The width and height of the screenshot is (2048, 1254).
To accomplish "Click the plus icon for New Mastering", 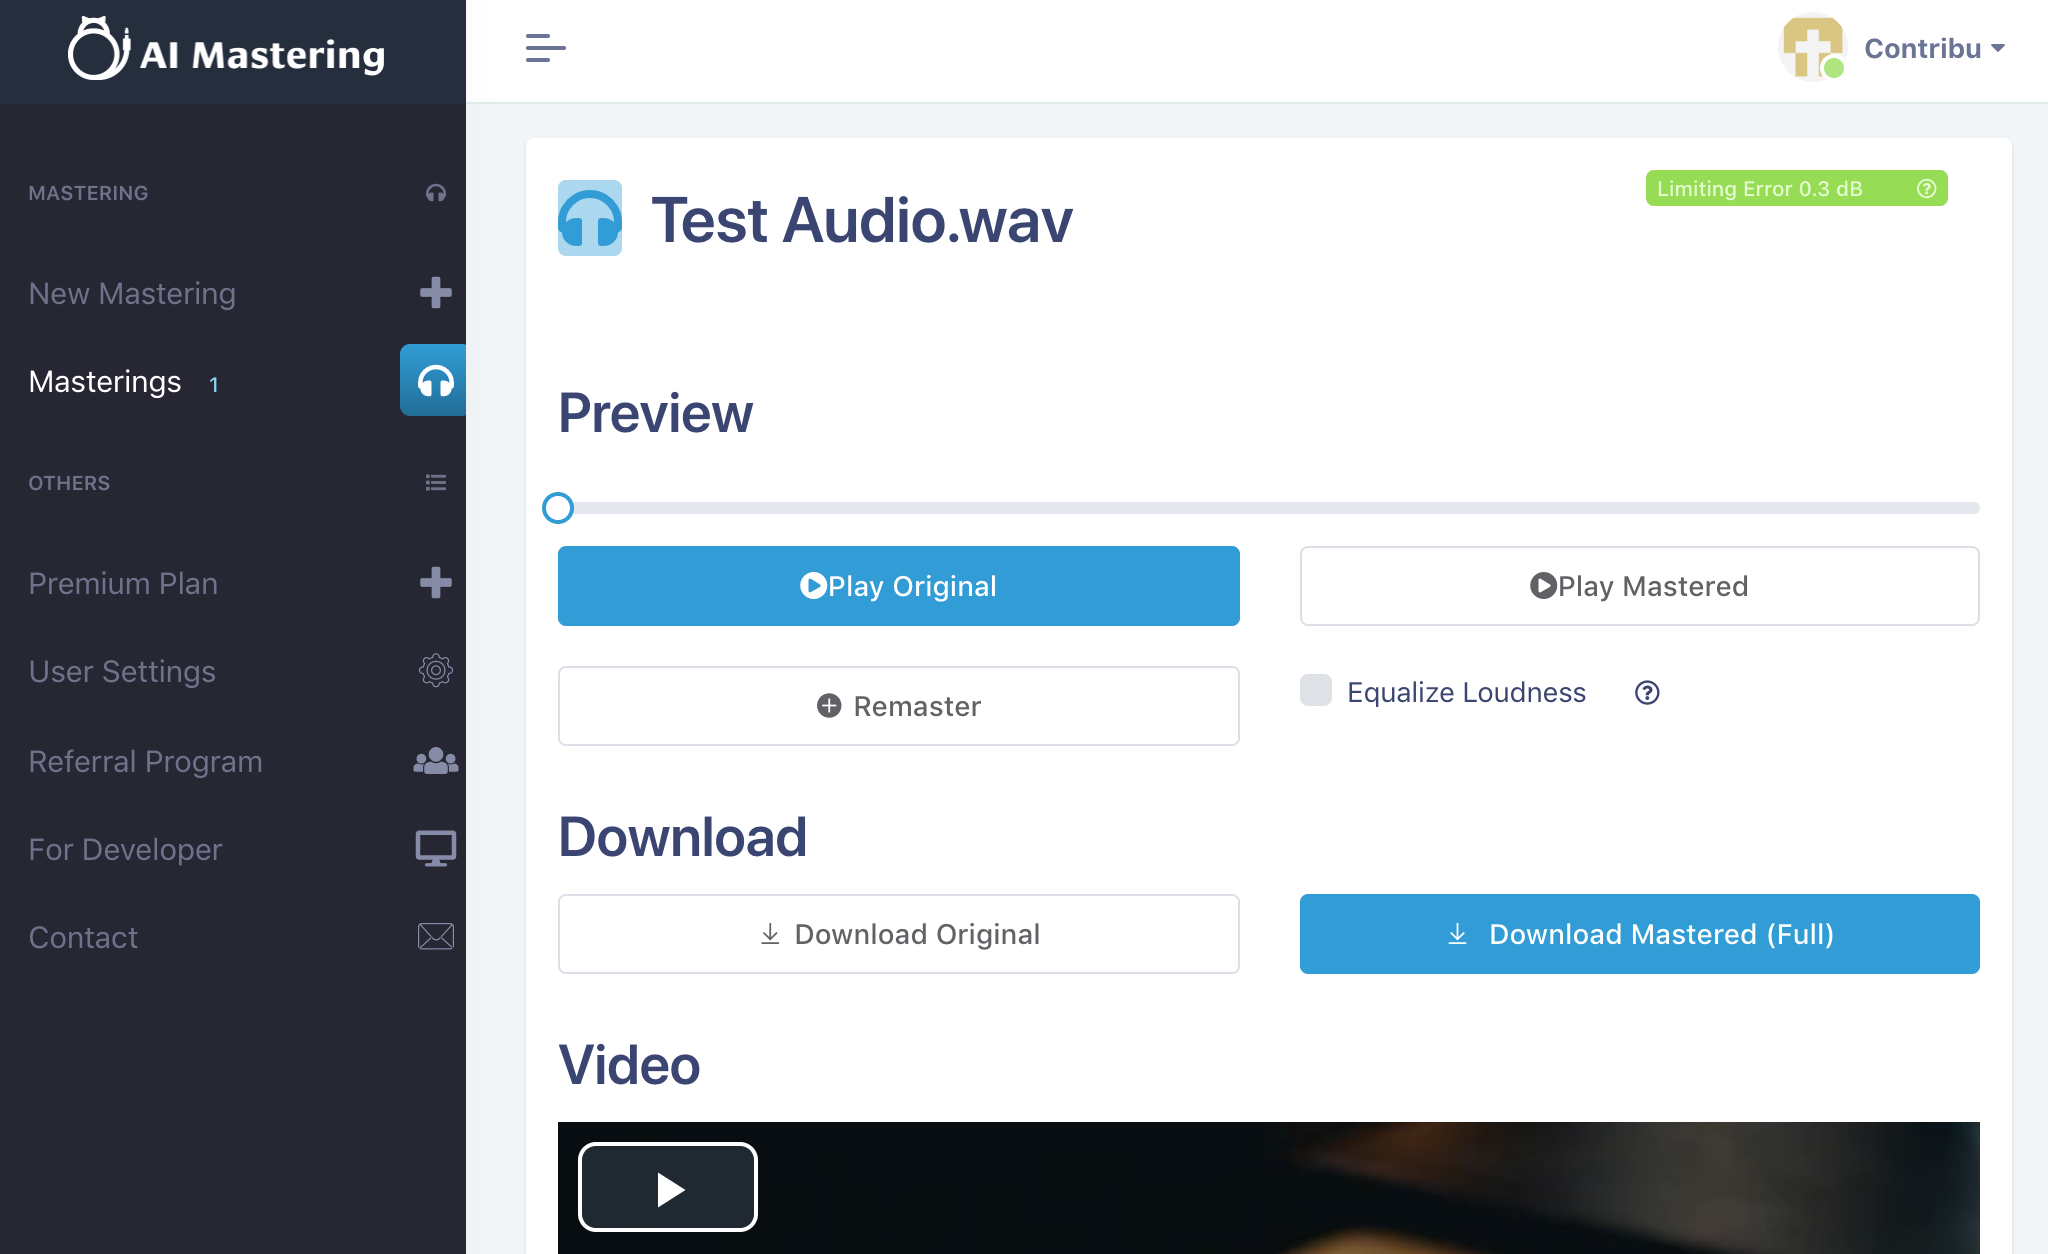I will 436,293.
